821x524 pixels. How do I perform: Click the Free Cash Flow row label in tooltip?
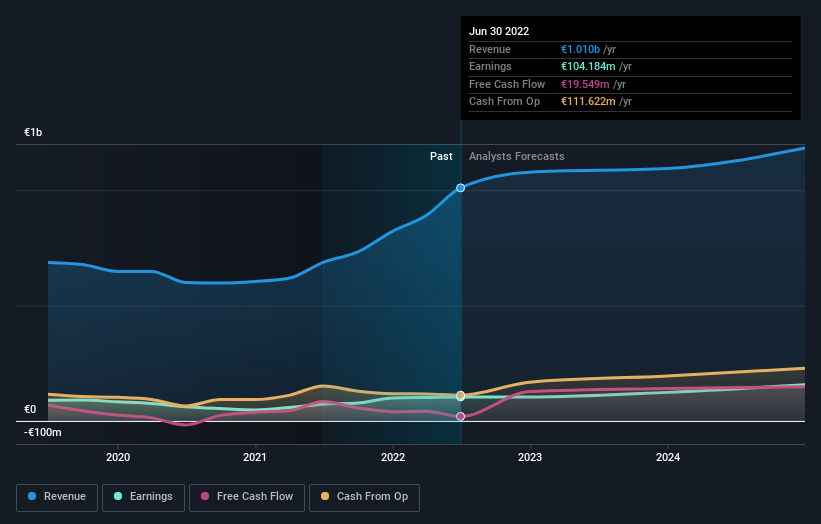(507, 84)
